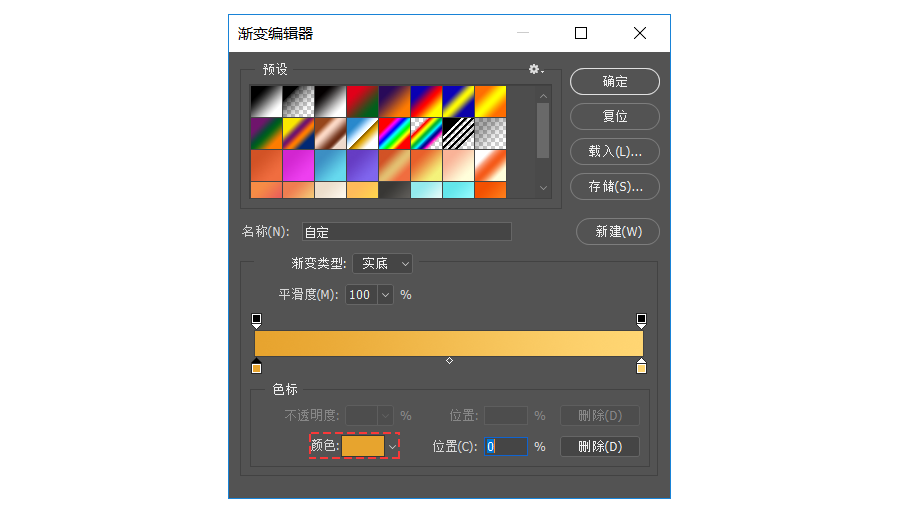Select the dark gray gradient preset
This screenshot has height=519, width=900.
[x=394, y=190]
